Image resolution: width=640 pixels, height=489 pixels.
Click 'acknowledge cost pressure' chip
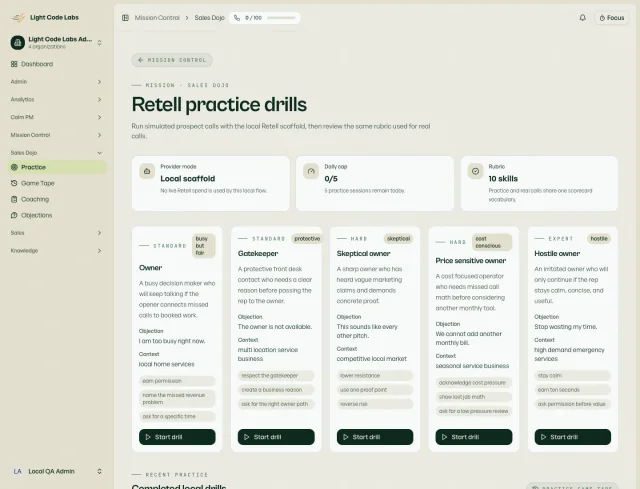point(473,383)
